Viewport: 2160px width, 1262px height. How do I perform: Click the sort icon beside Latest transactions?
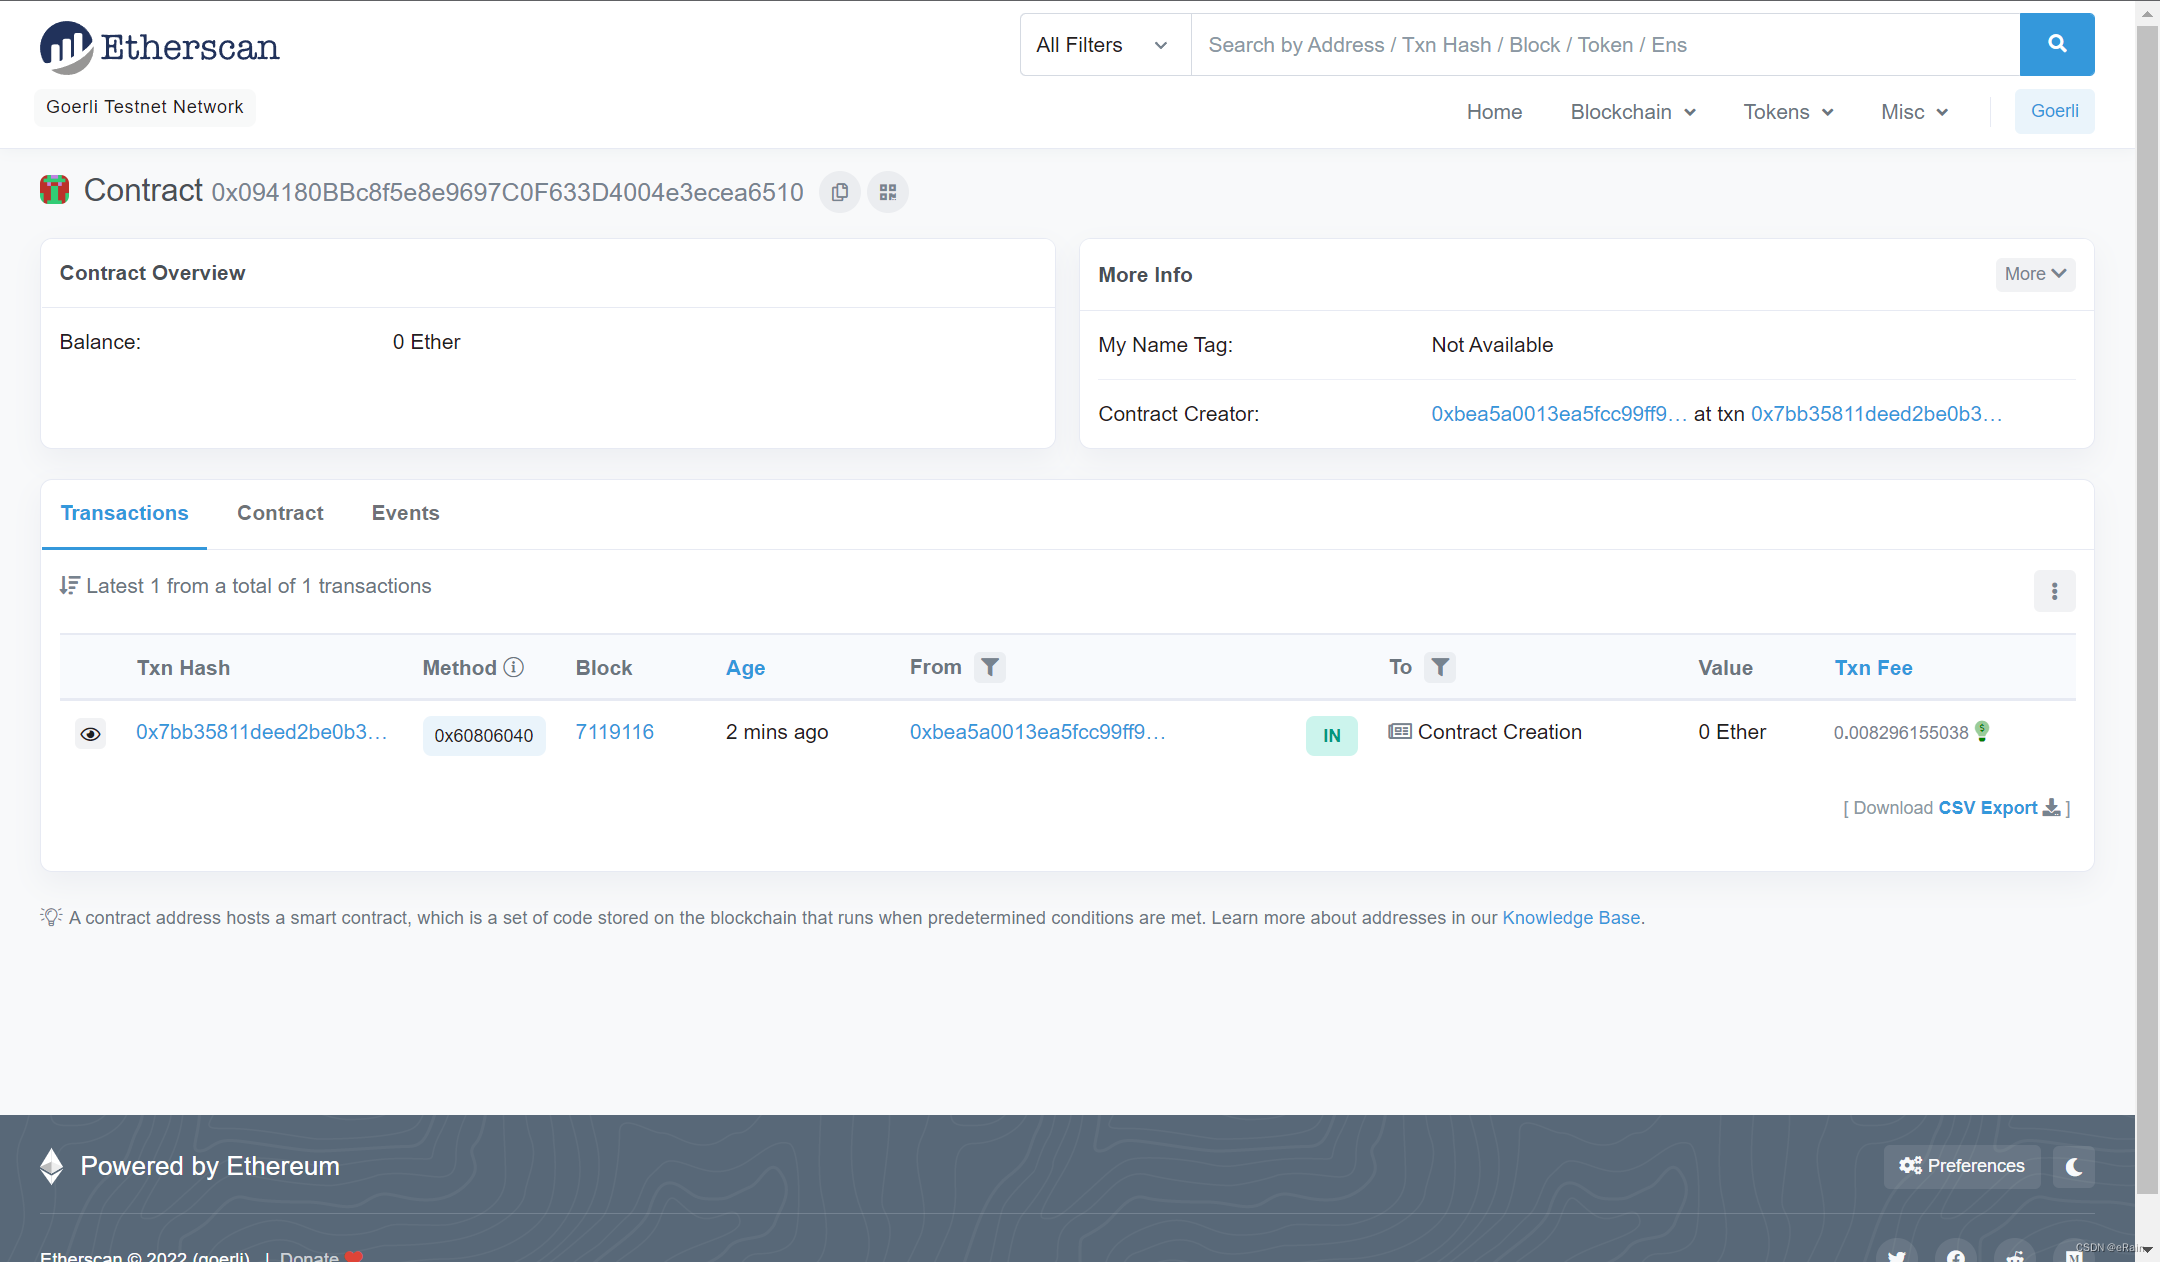(69, 586)
